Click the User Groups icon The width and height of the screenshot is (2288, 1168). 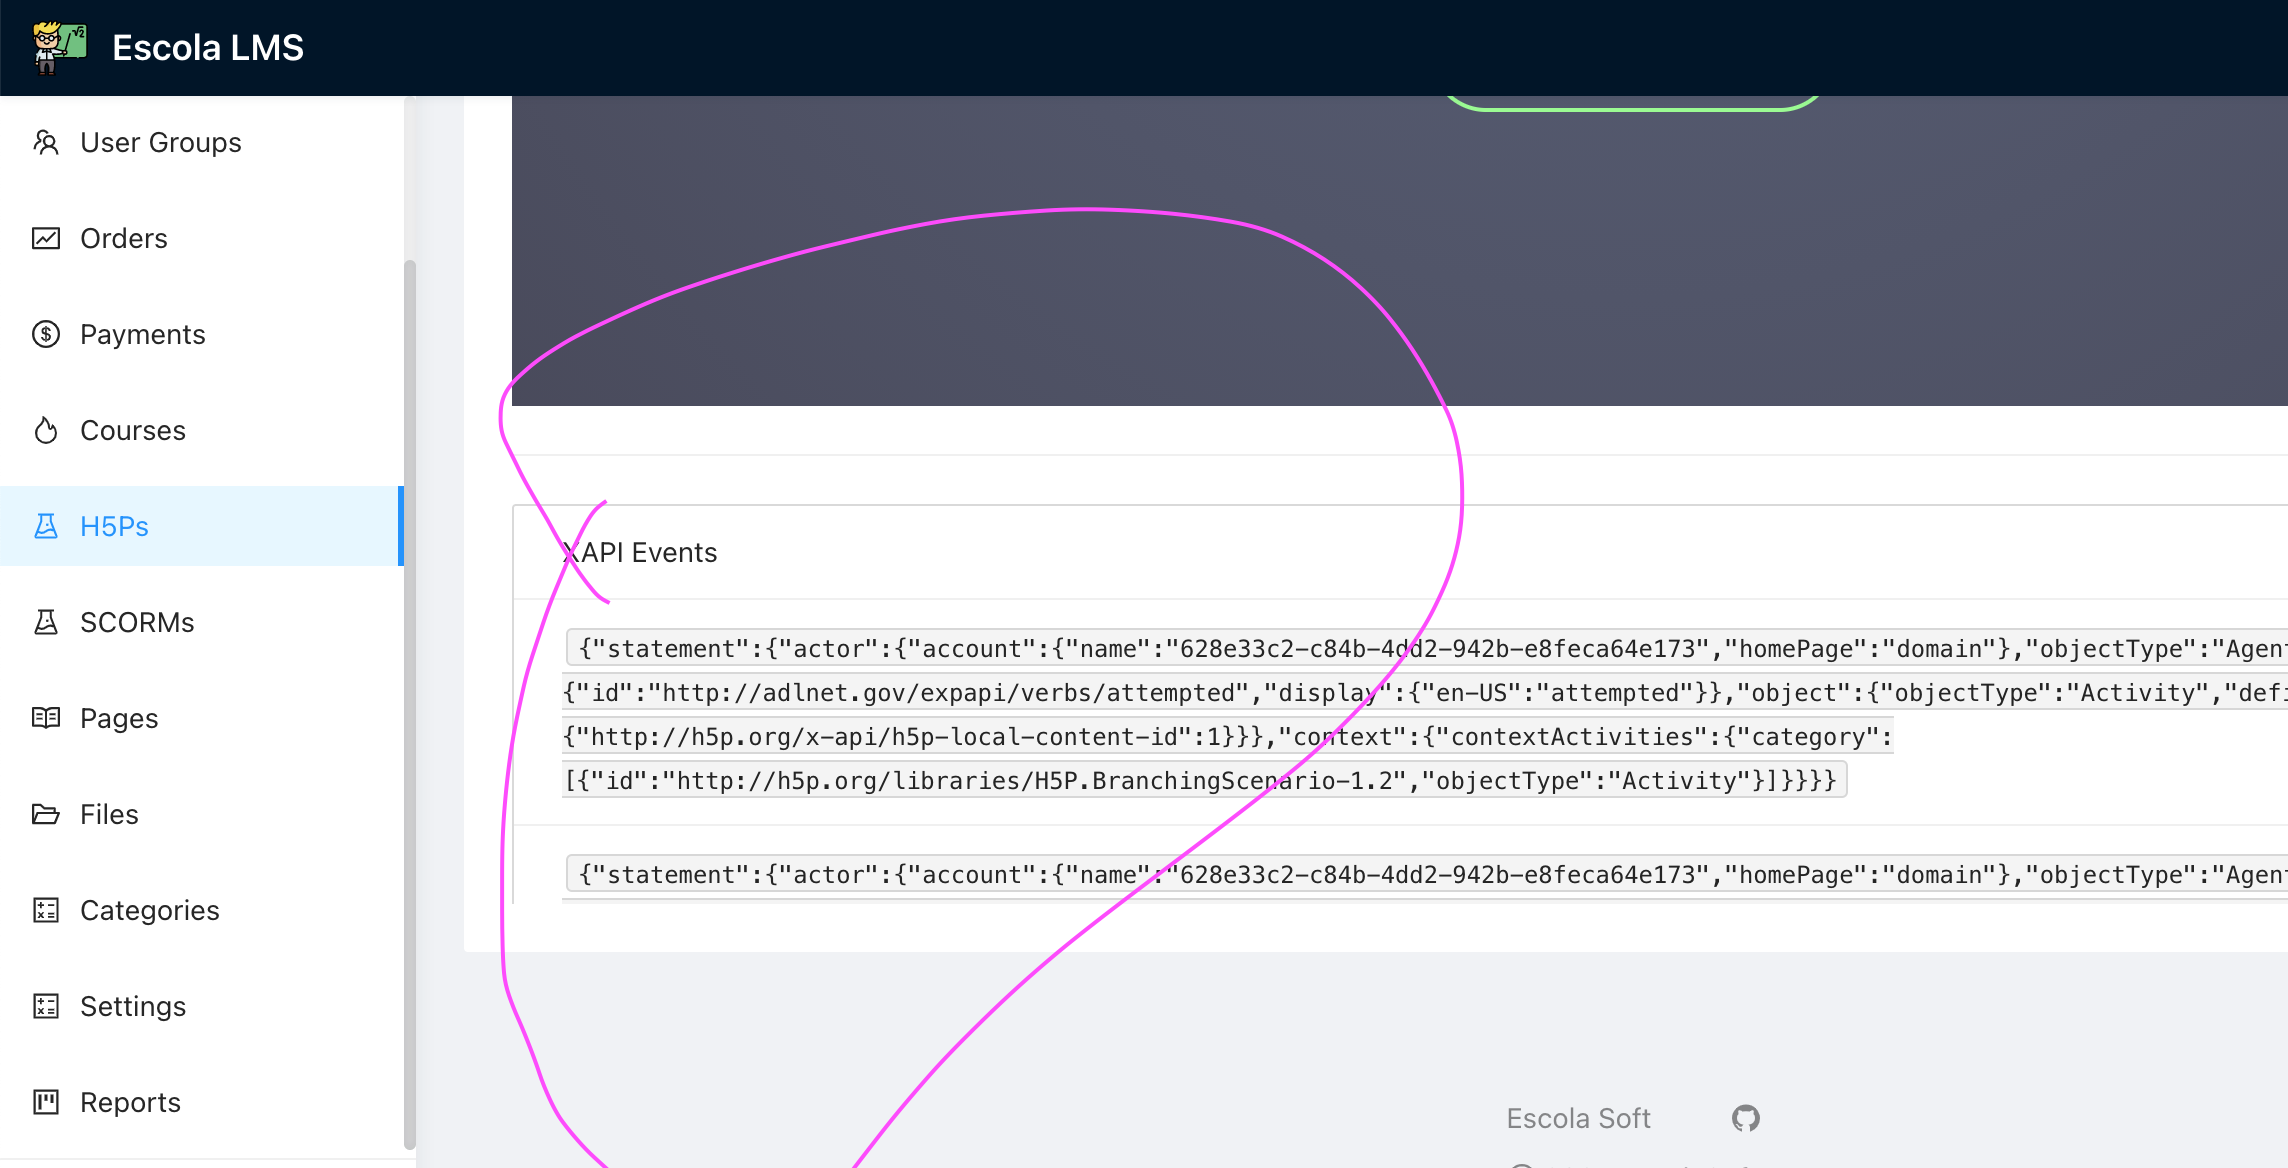[46, 141]
